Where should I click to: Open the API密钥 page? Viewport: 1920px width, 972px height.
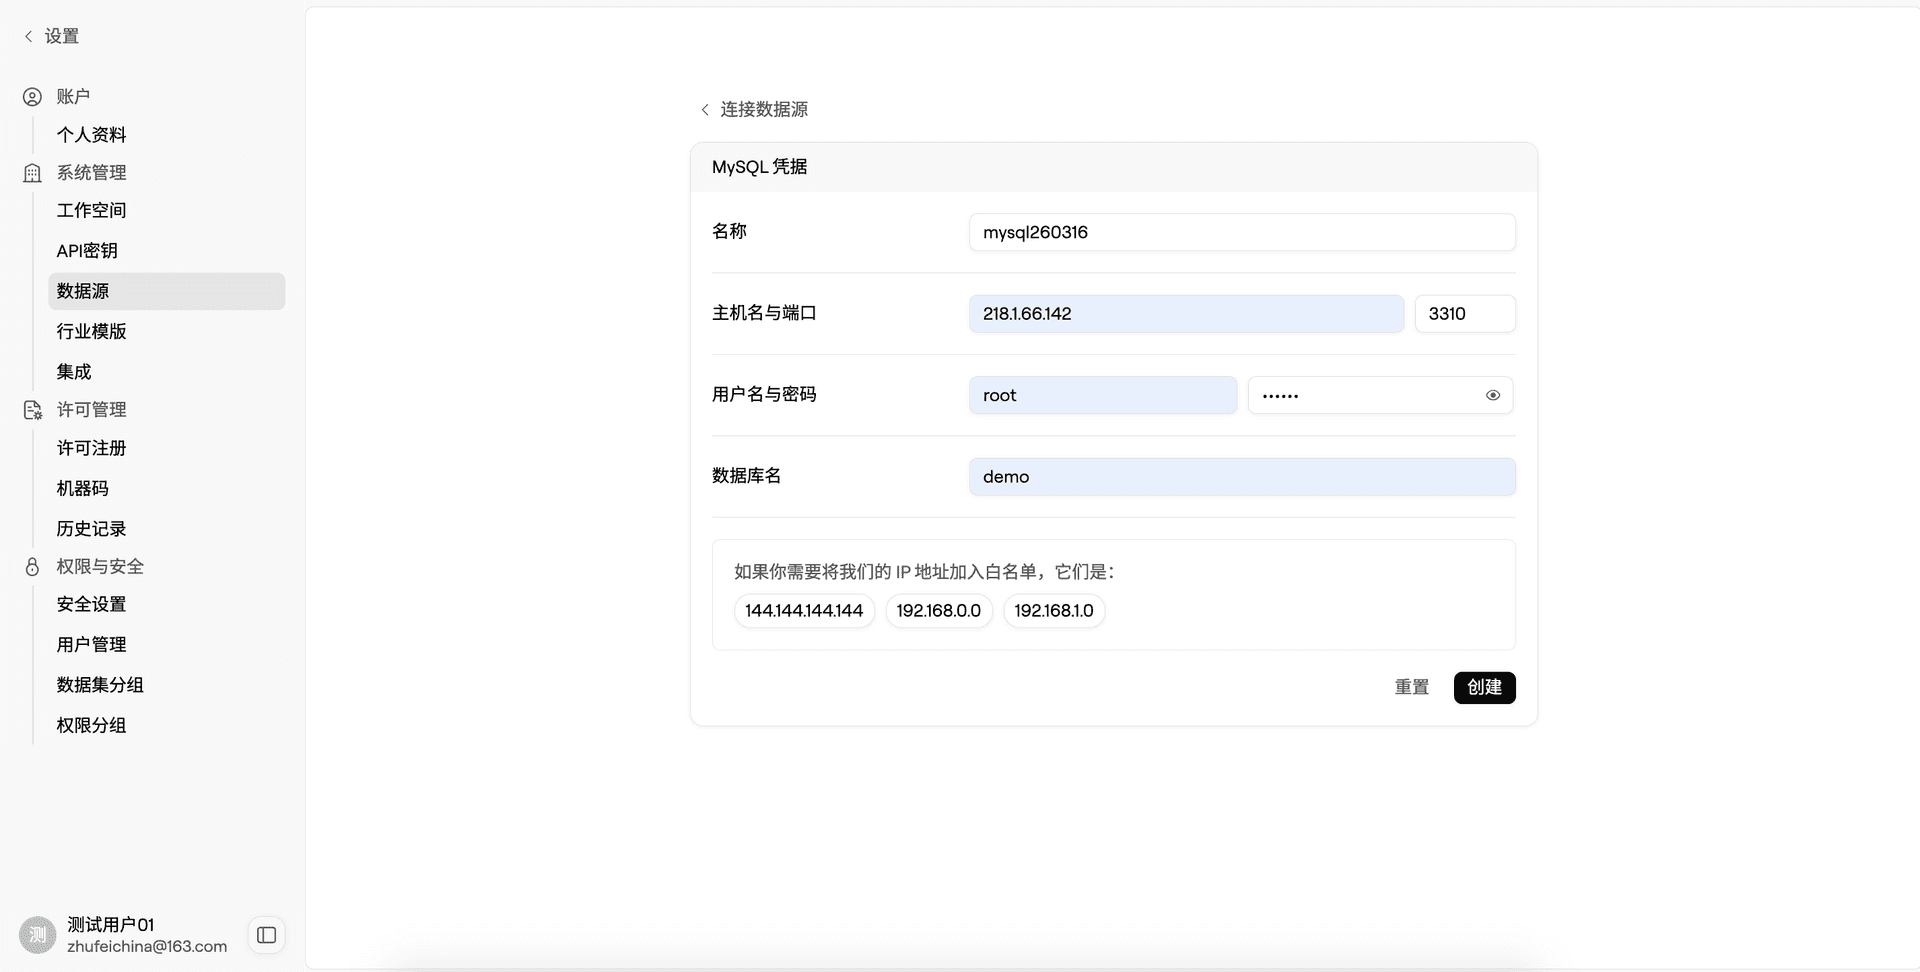[x=87, y=251]
